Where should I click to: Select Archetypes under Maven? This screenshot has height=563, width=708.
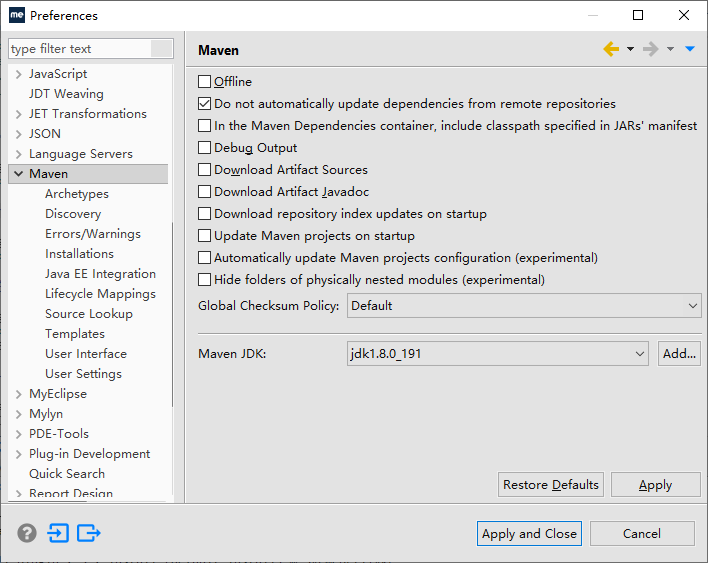77,194
